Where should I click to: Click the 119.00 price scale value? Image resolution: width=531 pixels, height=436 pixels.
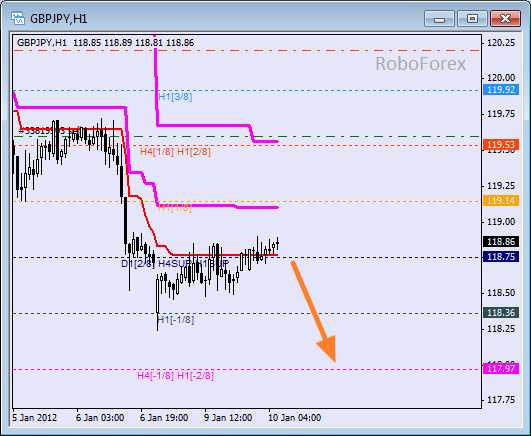pyautogui.click(x=501, y=222)
